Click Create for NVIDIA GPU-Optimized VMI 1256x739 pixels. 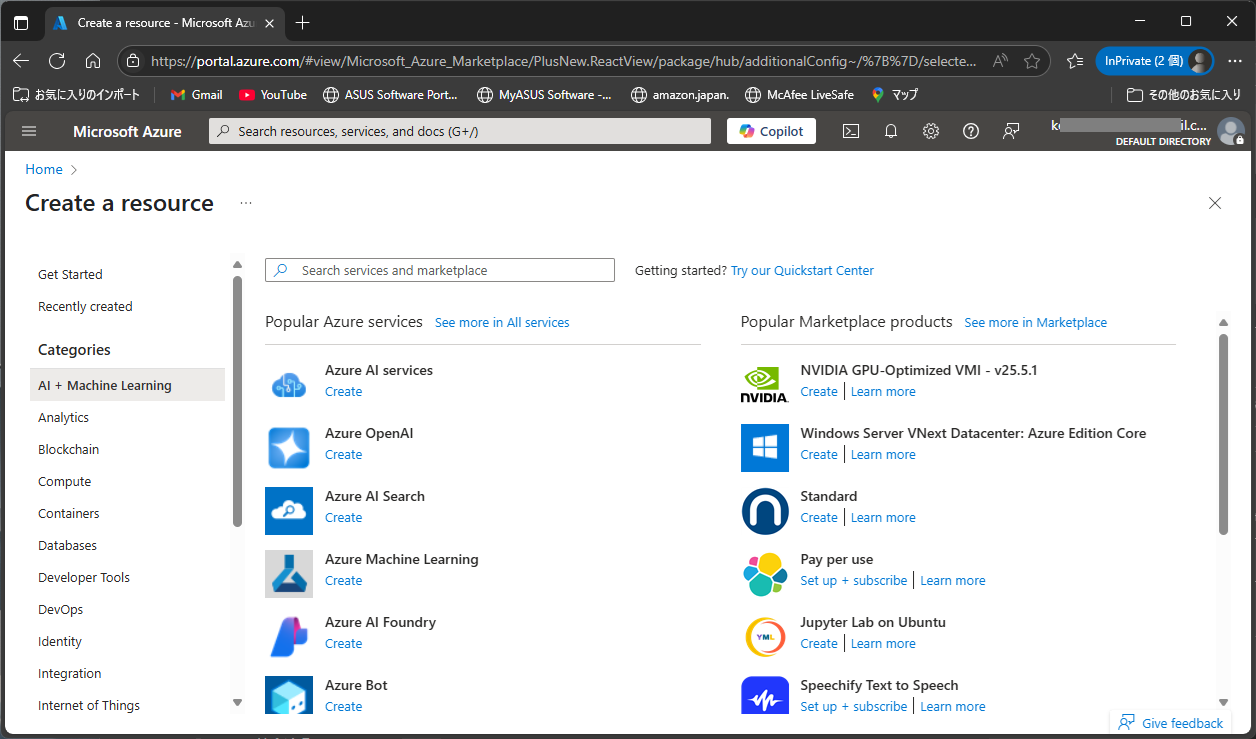(819, 391)
